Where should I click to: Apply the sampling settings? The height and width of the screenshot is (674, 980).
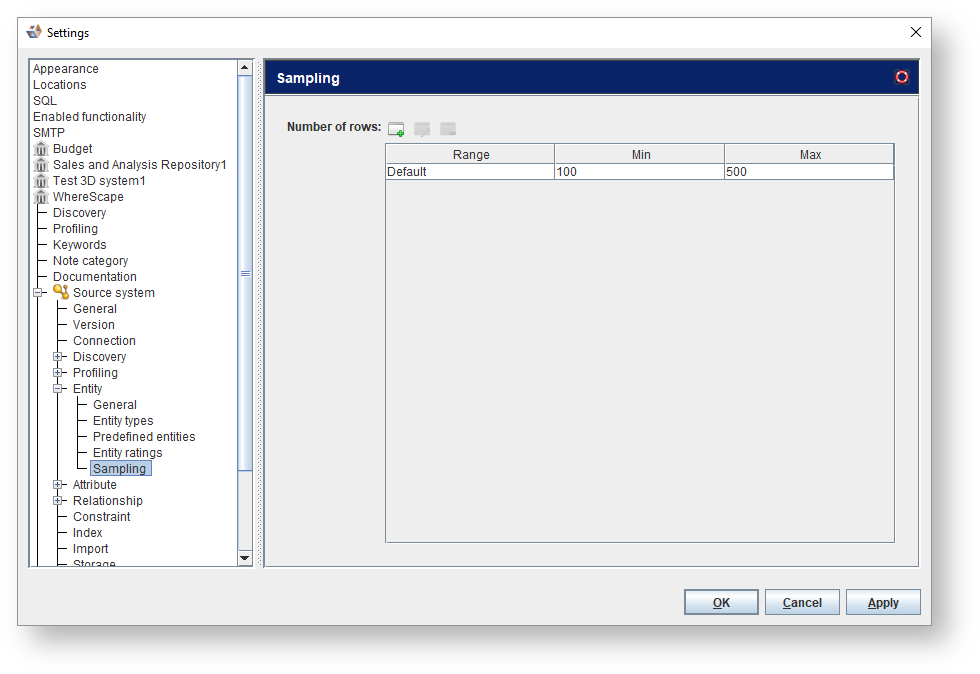coord(883,602)
